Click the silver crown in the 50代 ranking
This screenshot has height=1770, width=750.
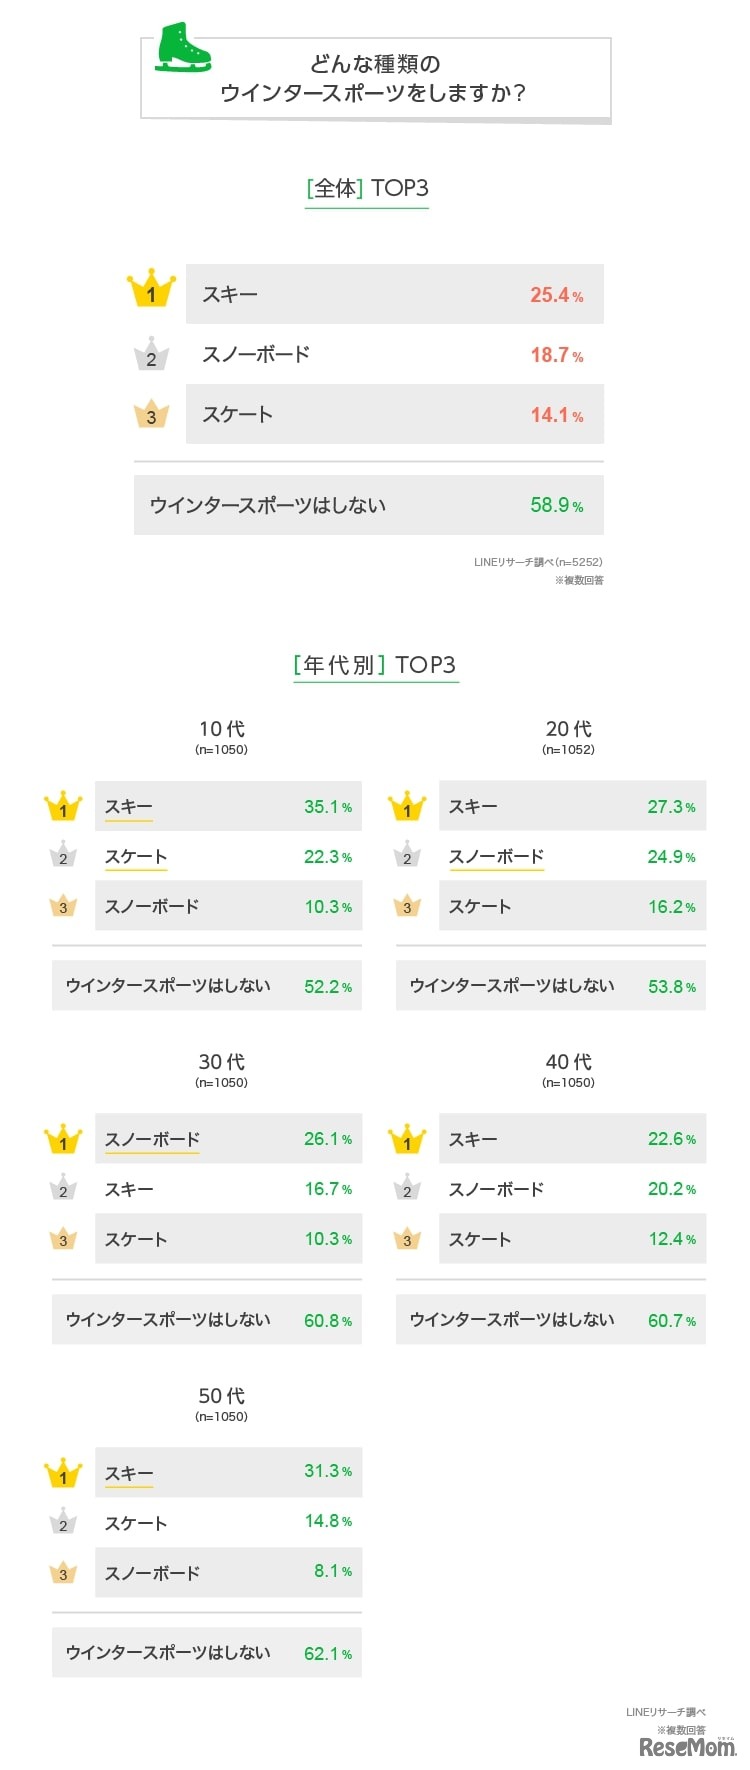click(x=63, y=1523)
